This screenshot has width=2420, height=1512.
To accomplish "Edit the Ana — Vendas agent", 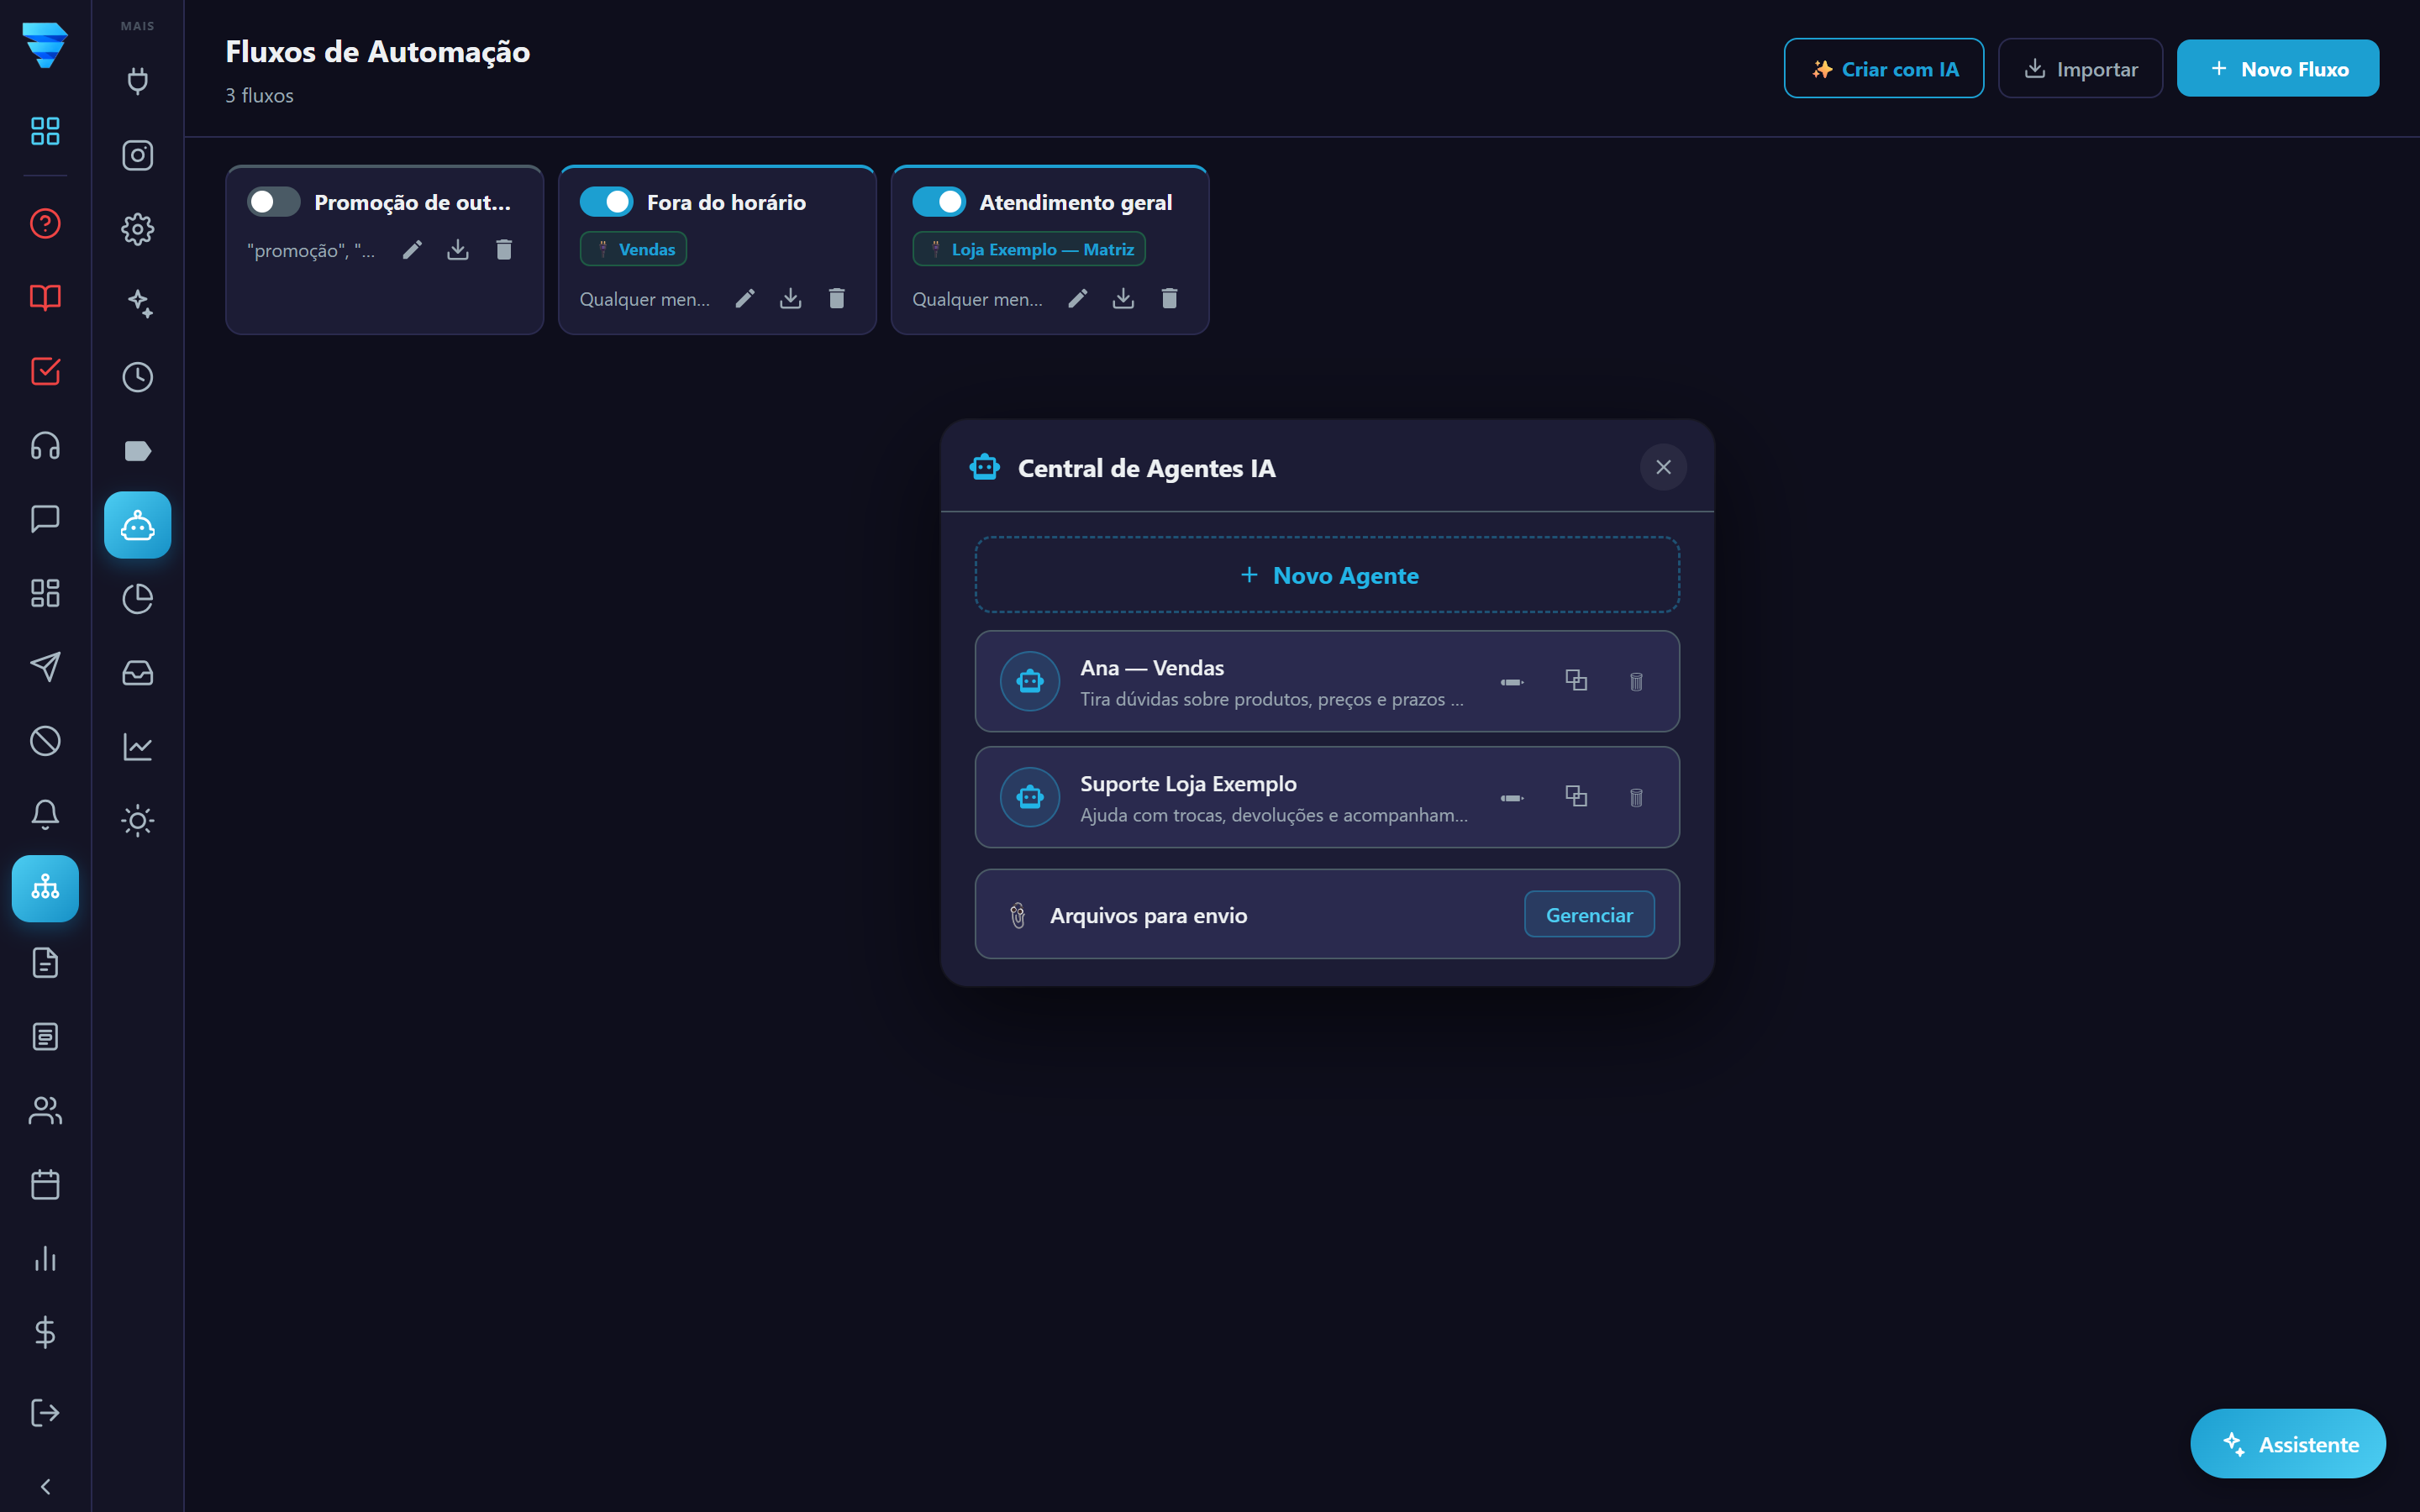I will click(x=1512, y=682).
